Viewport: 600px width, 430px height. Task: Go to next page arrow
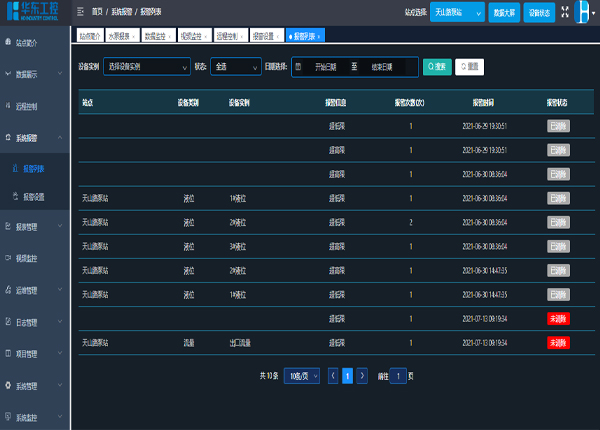[363, 376]
